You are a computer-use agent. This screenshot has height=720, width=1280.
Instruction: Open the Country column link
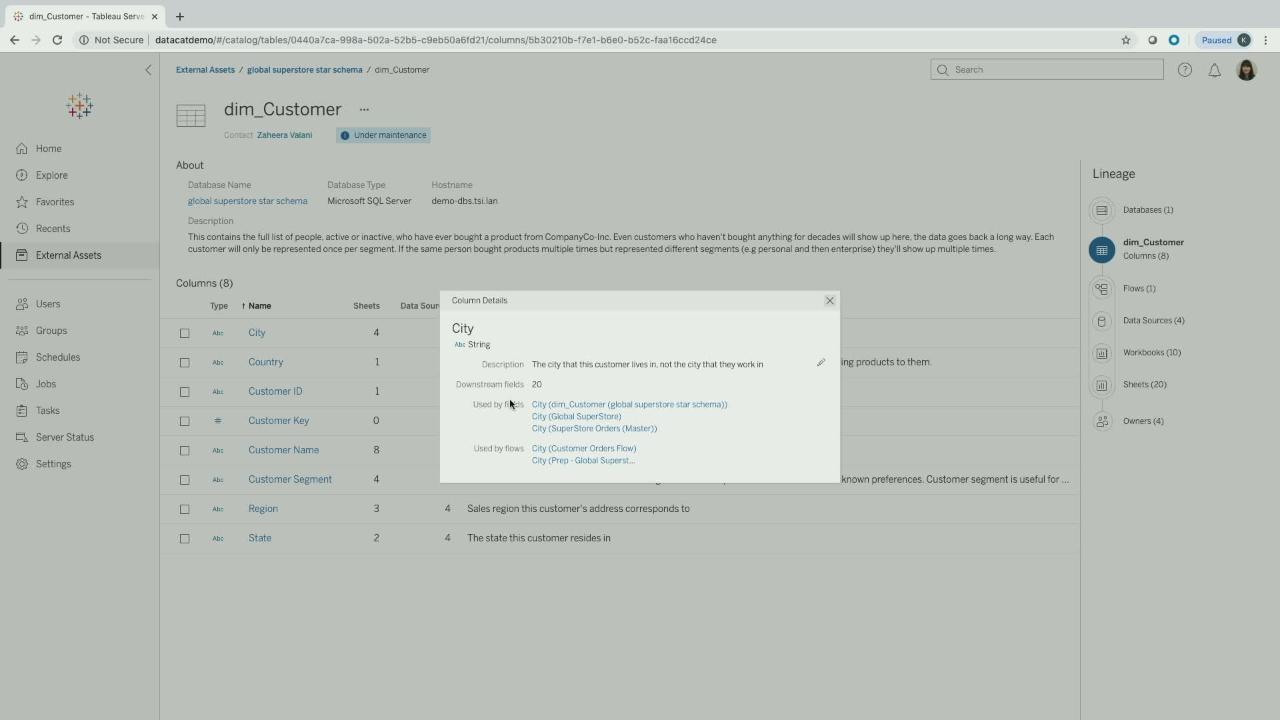[x=265, y=362]
